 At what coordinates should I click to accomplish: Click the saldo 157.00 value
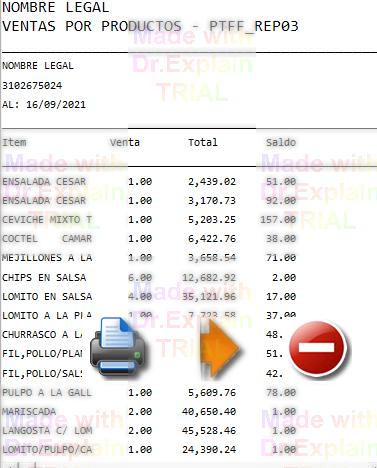pos(278,220)
